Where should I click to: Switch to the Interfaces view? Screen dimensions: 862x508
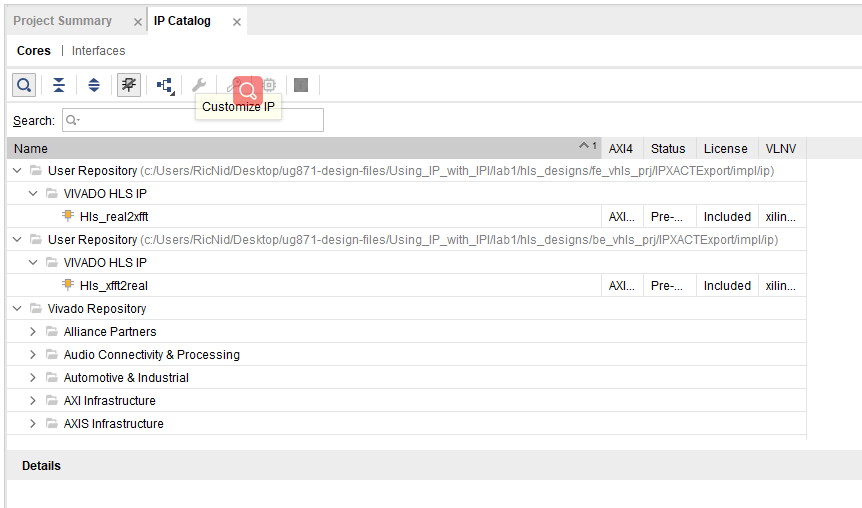(x=98, y=51)
